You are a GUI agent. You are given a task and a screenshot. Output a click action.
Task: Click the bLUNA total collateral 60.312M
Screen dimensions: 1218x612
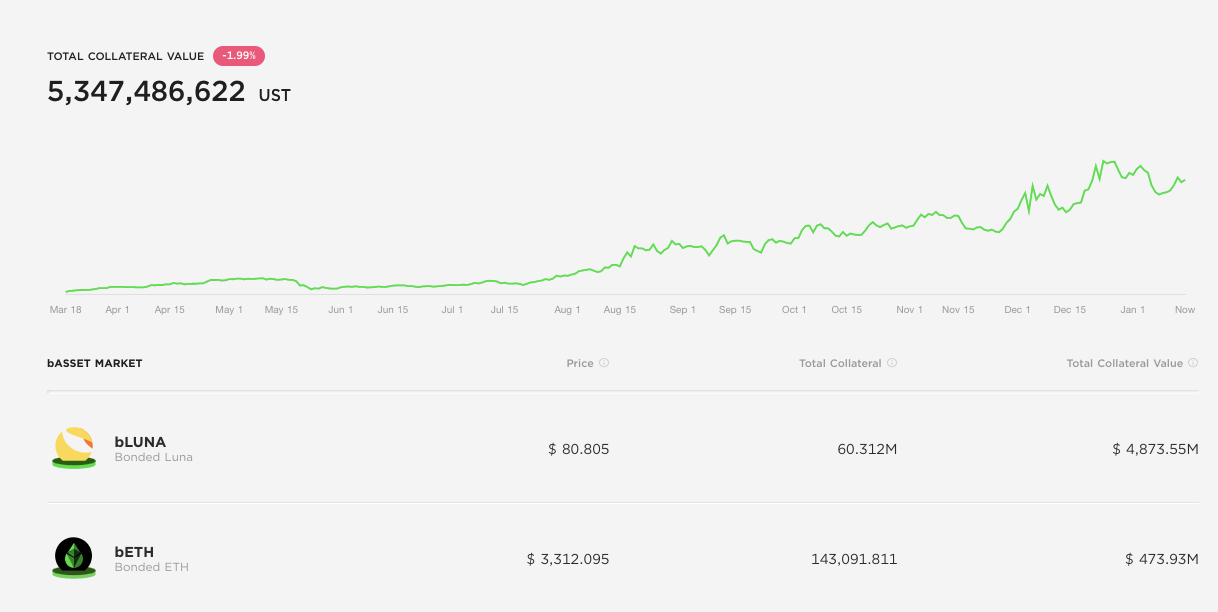[x=867, y=449]
